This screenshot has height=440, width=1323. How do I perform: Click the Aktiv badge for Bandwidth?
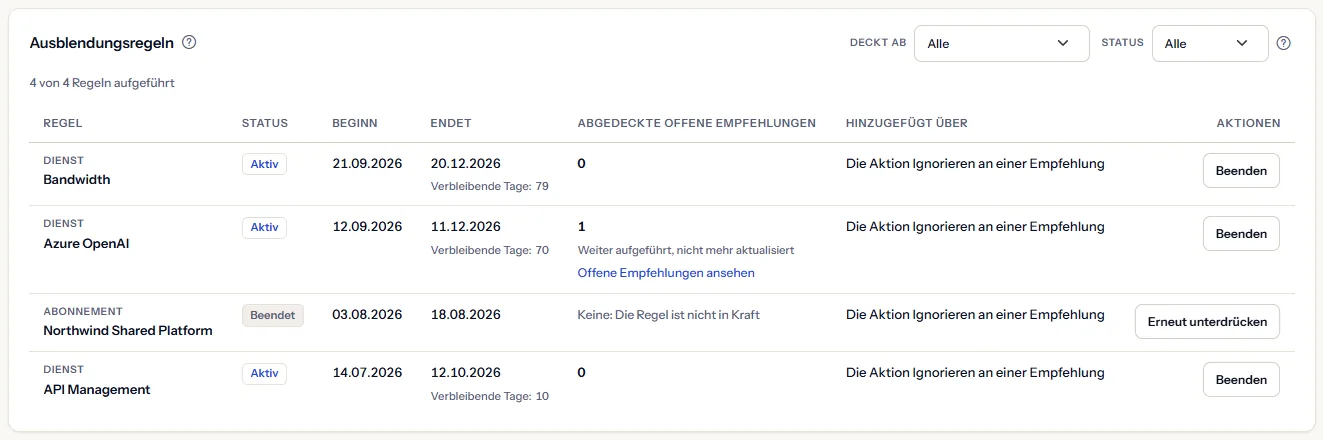point(264,165)
